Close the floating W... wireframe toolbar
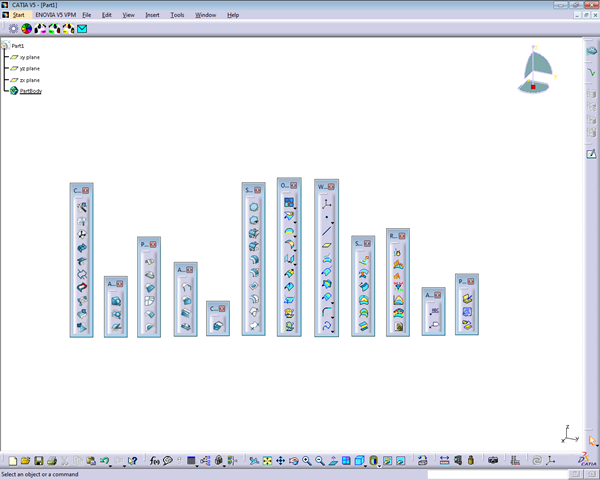The width and height of the screenshot is (600, 480). click(x=332, y=186)
